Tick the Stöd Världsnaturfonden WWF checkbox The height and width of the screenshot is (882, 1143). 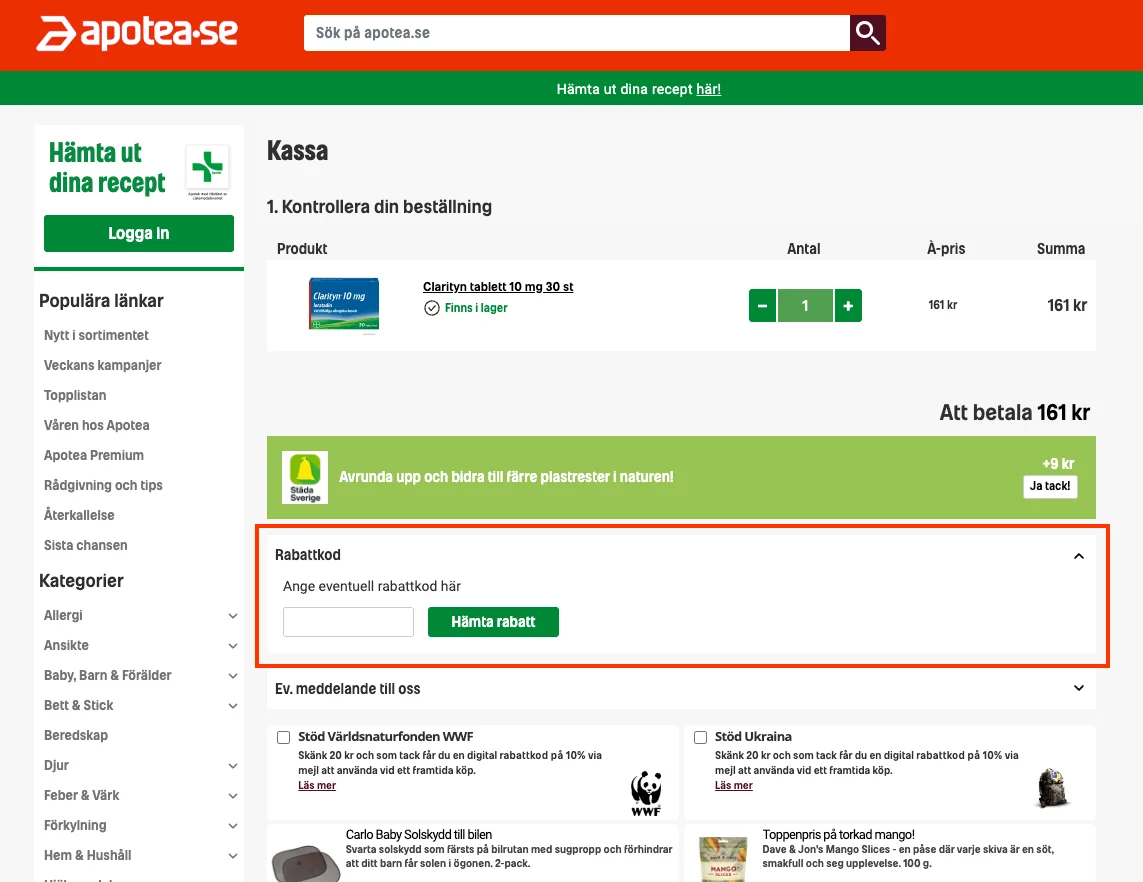(284, 737)
